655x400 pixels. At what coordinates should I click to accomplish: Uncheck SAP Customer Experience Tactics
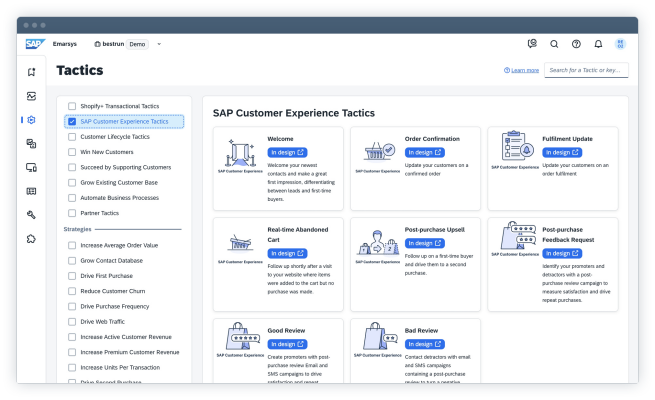(x=72, y=122)
